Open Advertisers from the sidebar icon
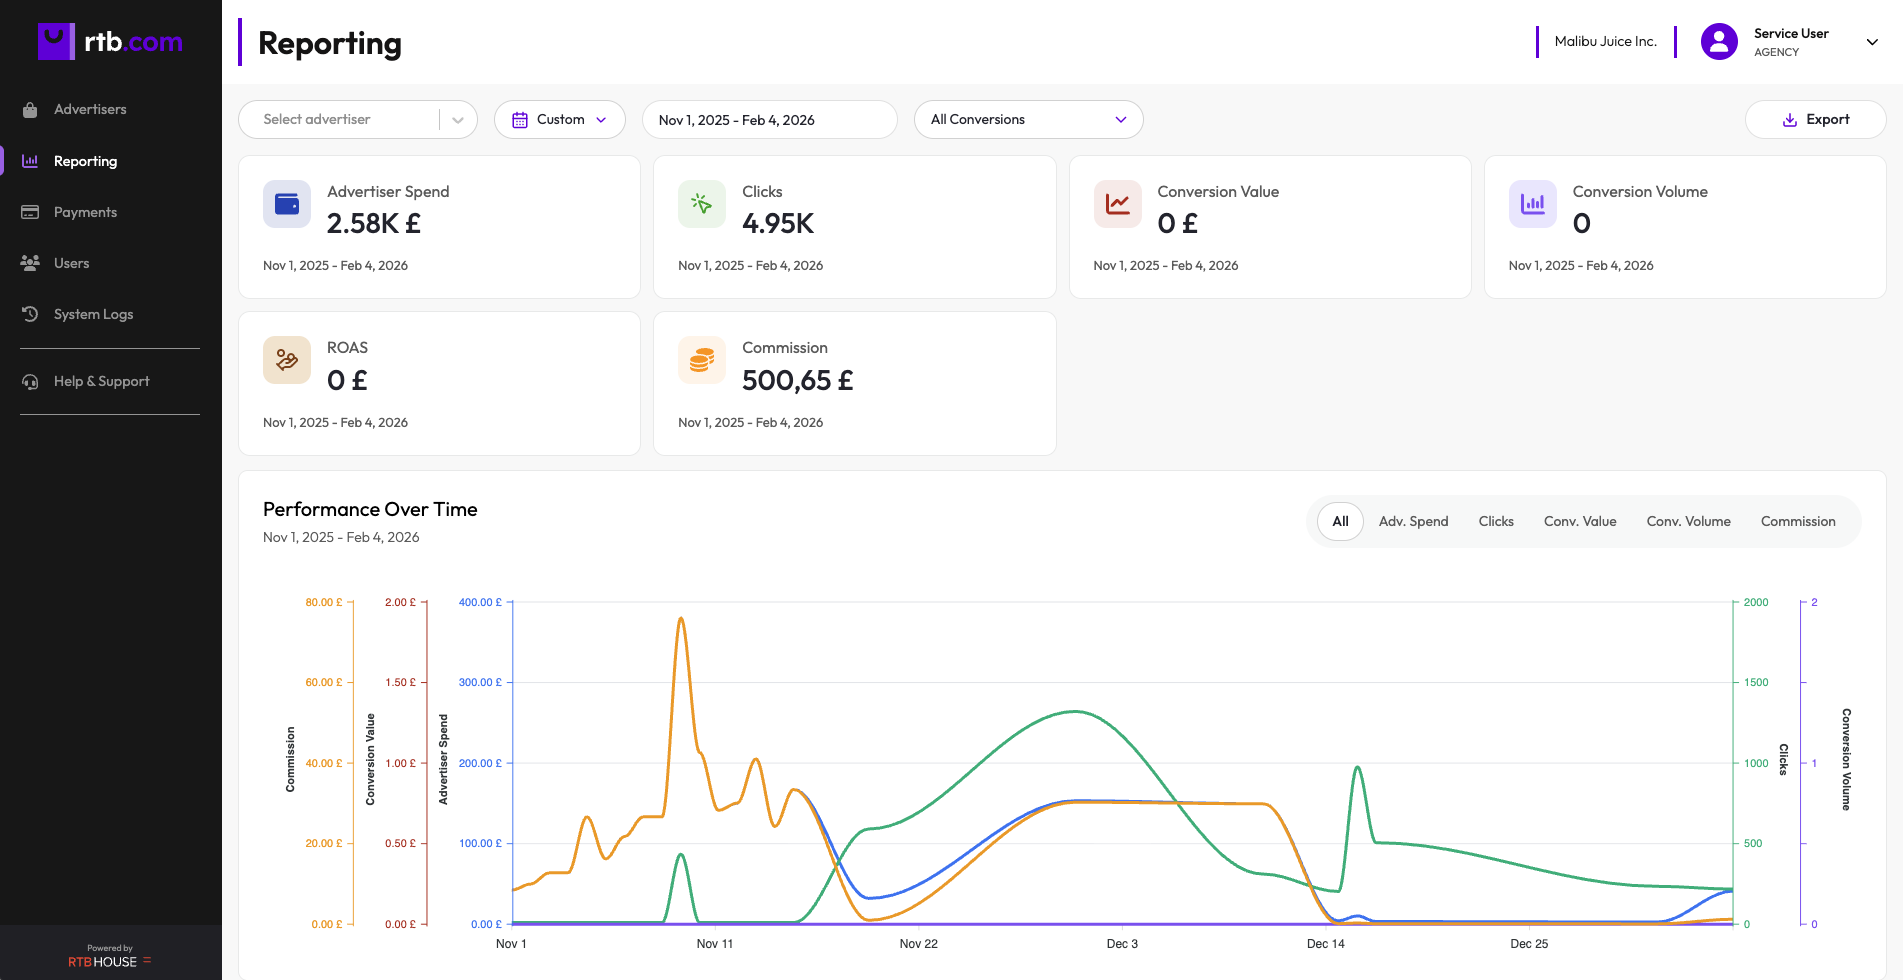The image size is (1903, 980). pos(30,110)
